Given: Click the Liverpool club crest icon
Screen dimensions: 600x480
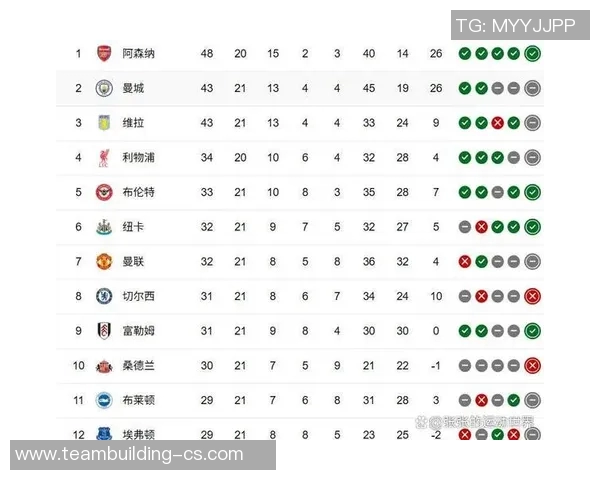Looking at the screenshot, I should coord(104,157).
